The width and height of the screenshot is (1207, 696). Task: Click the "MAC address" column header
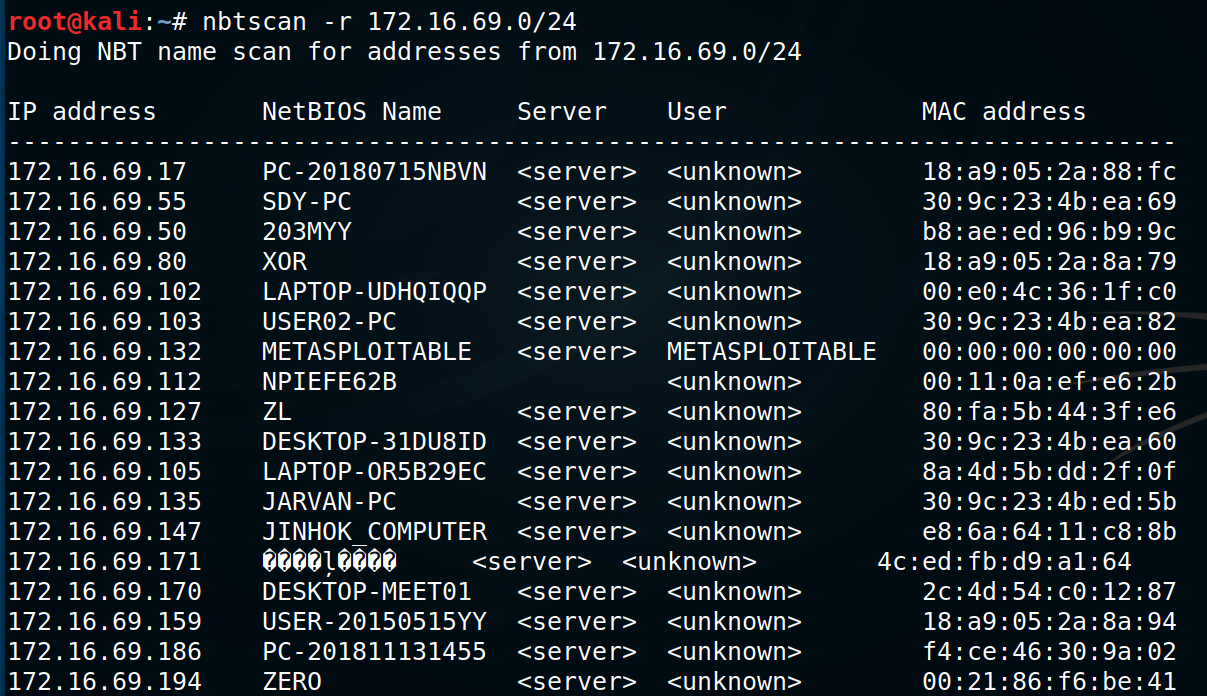coord(1003,112)
